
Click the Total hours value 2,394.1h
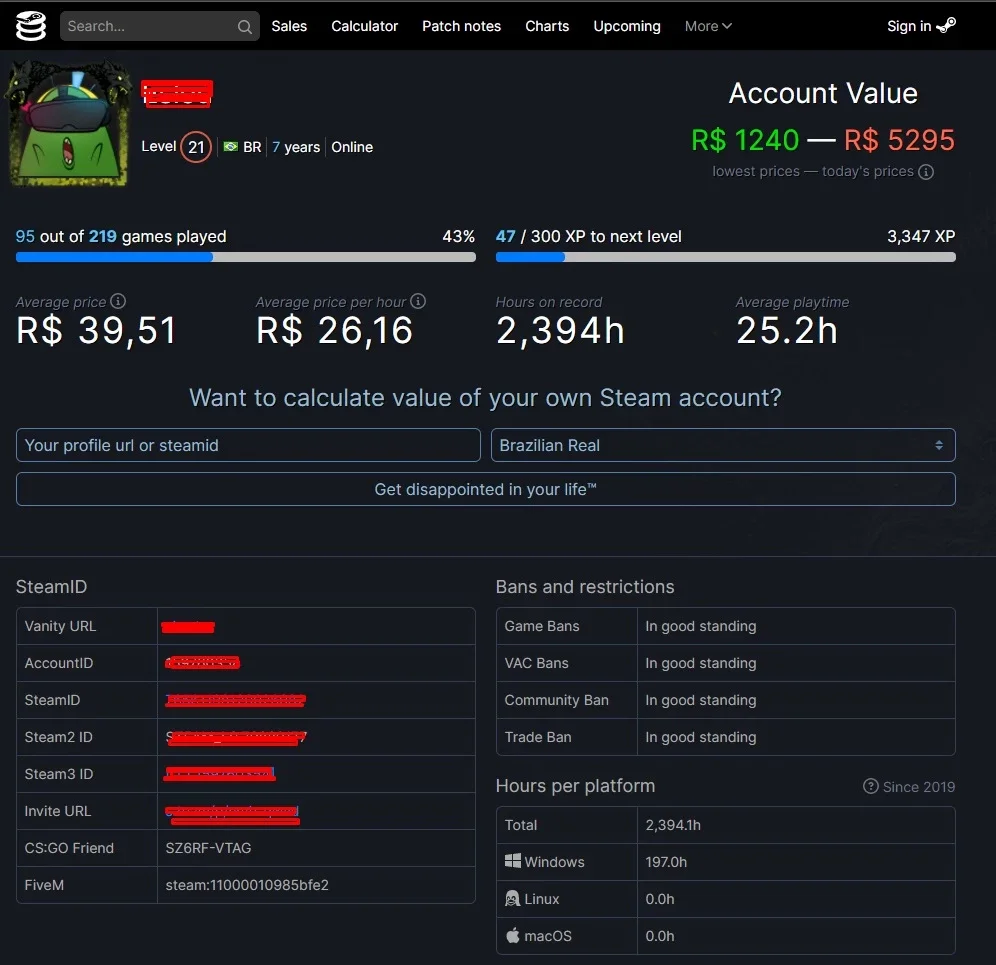tap(673, 825)
